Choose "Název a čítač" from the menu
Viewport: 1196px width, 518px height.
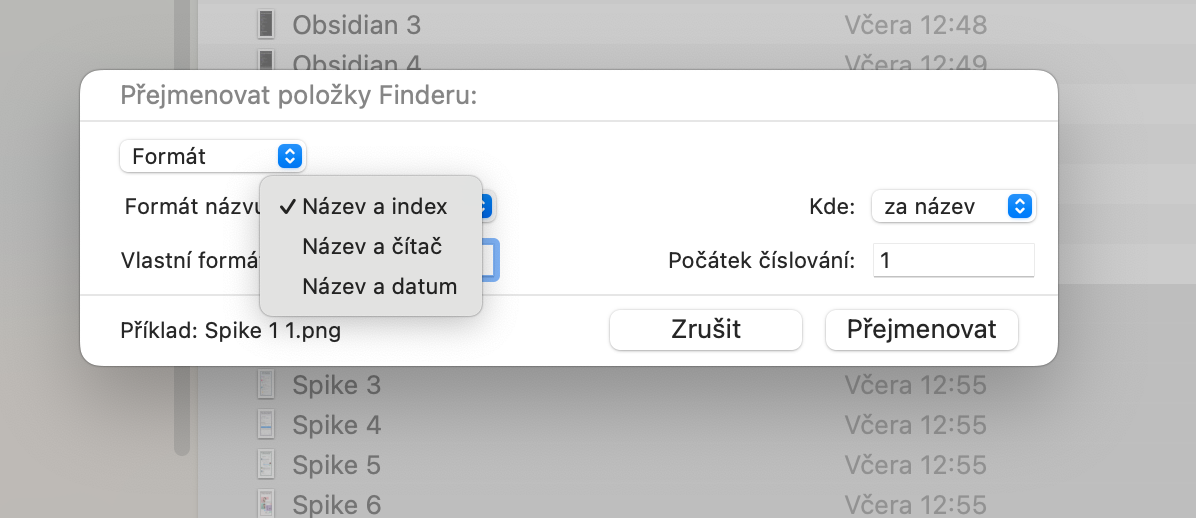[x=372, y=247]
